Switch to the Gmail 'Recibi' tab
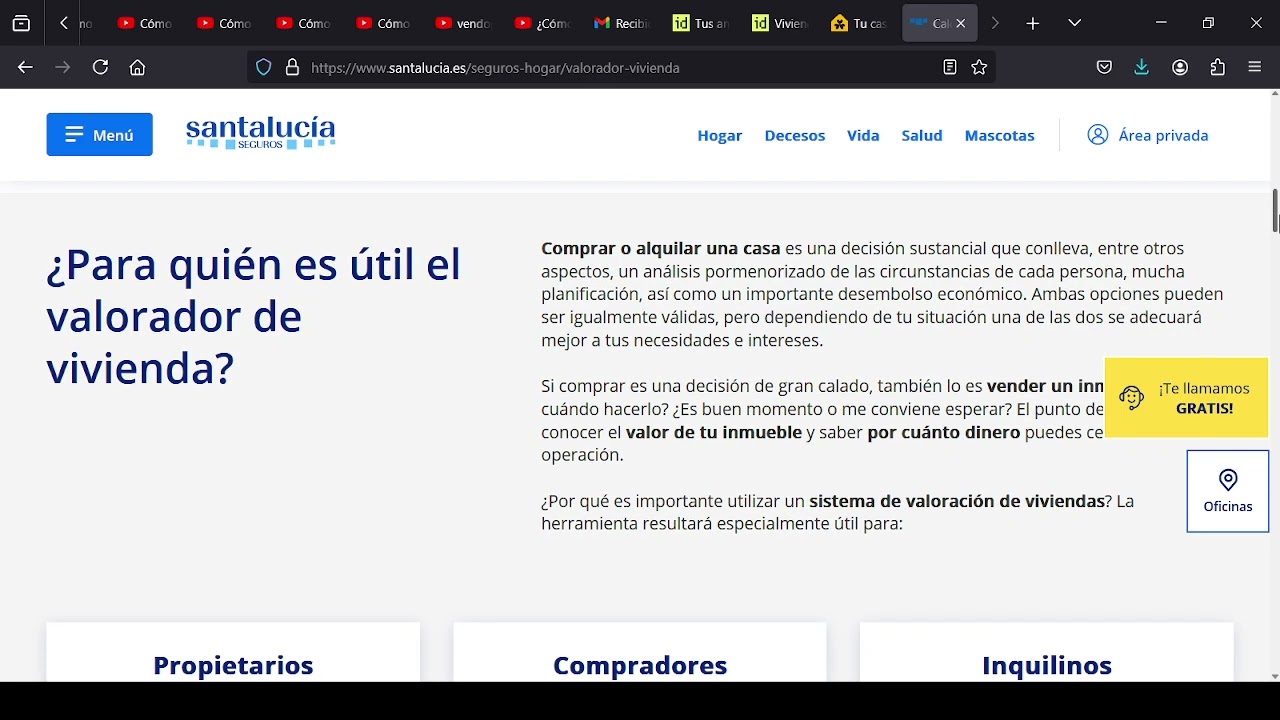The width and height of the screenshot is (1280, 720). tap(620, 23)
